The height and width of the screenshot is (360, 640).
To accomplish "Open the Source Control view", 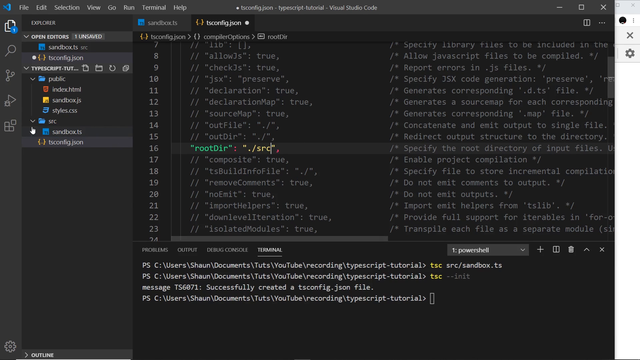I will [x=10, y=76].
